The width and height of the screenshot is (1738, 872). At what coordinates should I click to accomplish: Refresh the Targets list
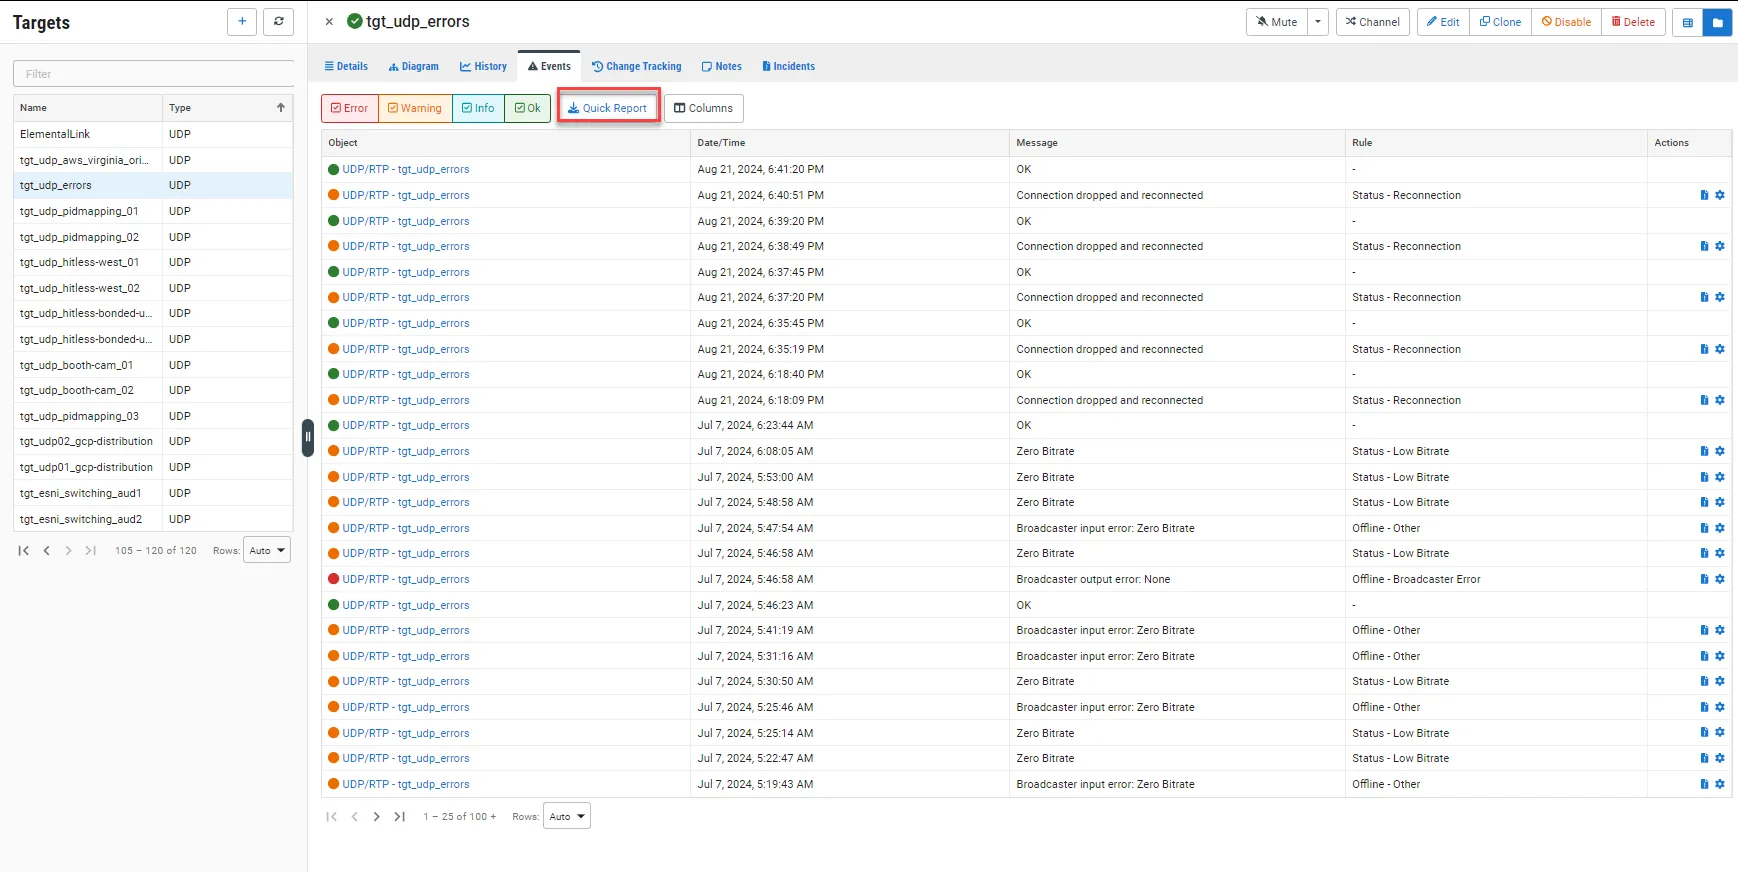[278, 22]
